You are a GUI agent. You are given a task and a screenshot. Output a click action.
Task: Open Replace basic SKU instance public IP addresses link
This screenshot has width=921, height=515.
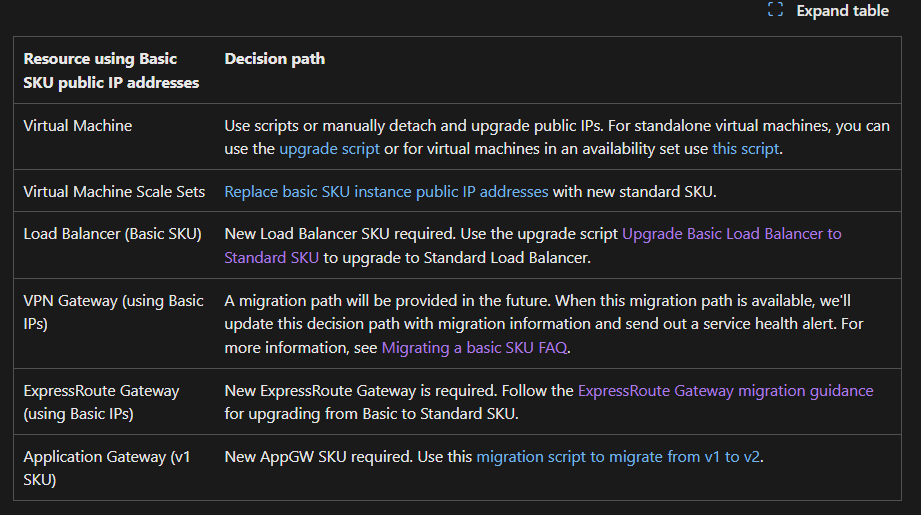pos(386,191)
